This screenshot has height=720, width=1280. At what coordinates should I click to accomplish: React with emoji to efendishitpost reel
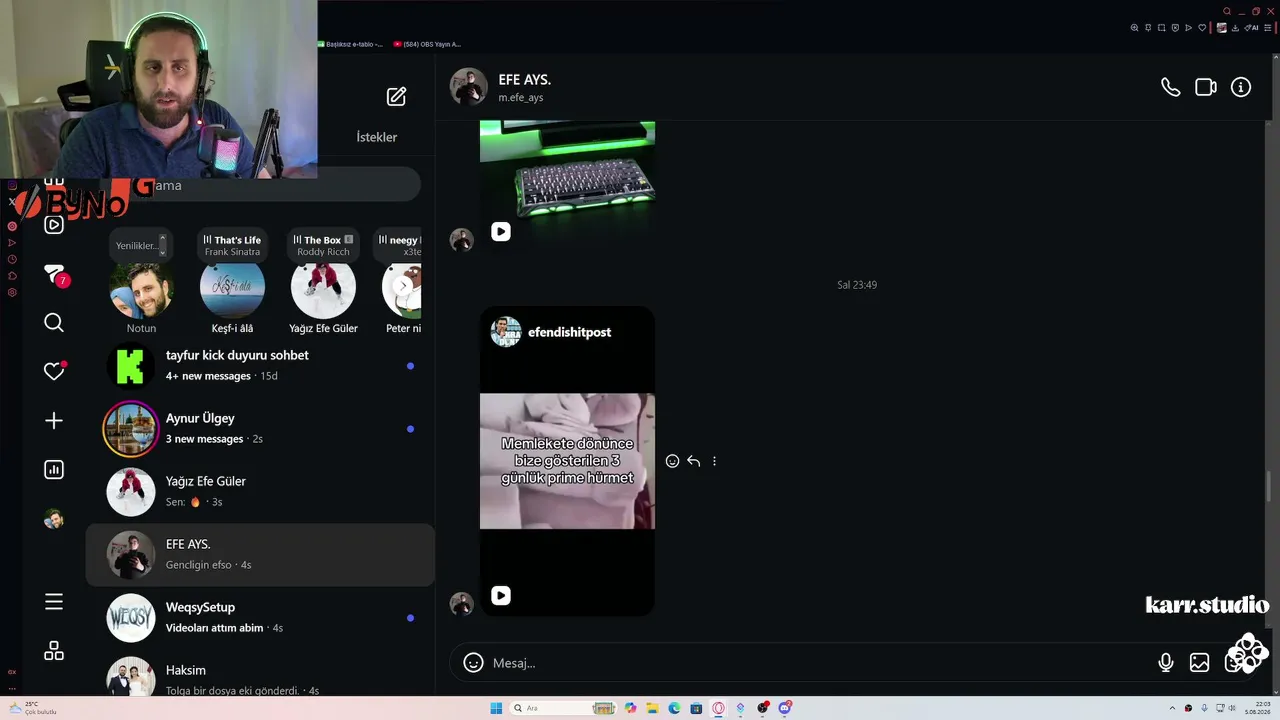[x=672, y=461]
